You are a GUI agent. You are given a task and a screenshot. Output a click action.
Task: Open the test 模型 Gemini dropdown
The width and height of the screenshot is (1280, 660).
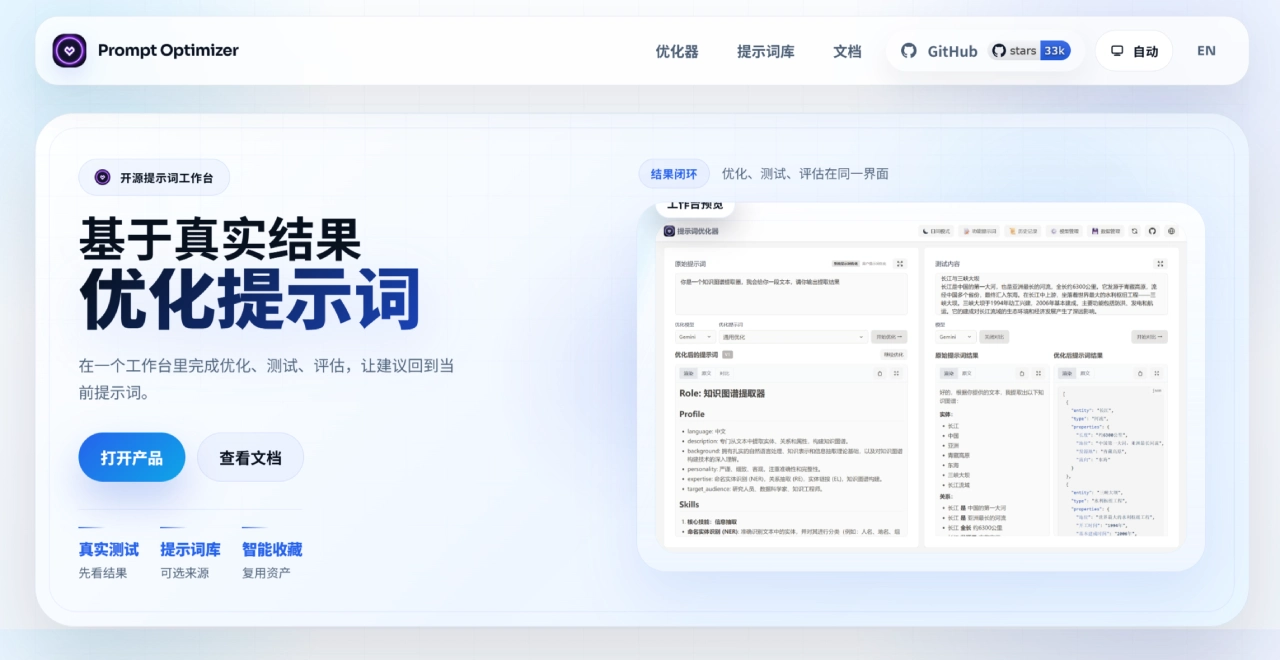(955, 337)
